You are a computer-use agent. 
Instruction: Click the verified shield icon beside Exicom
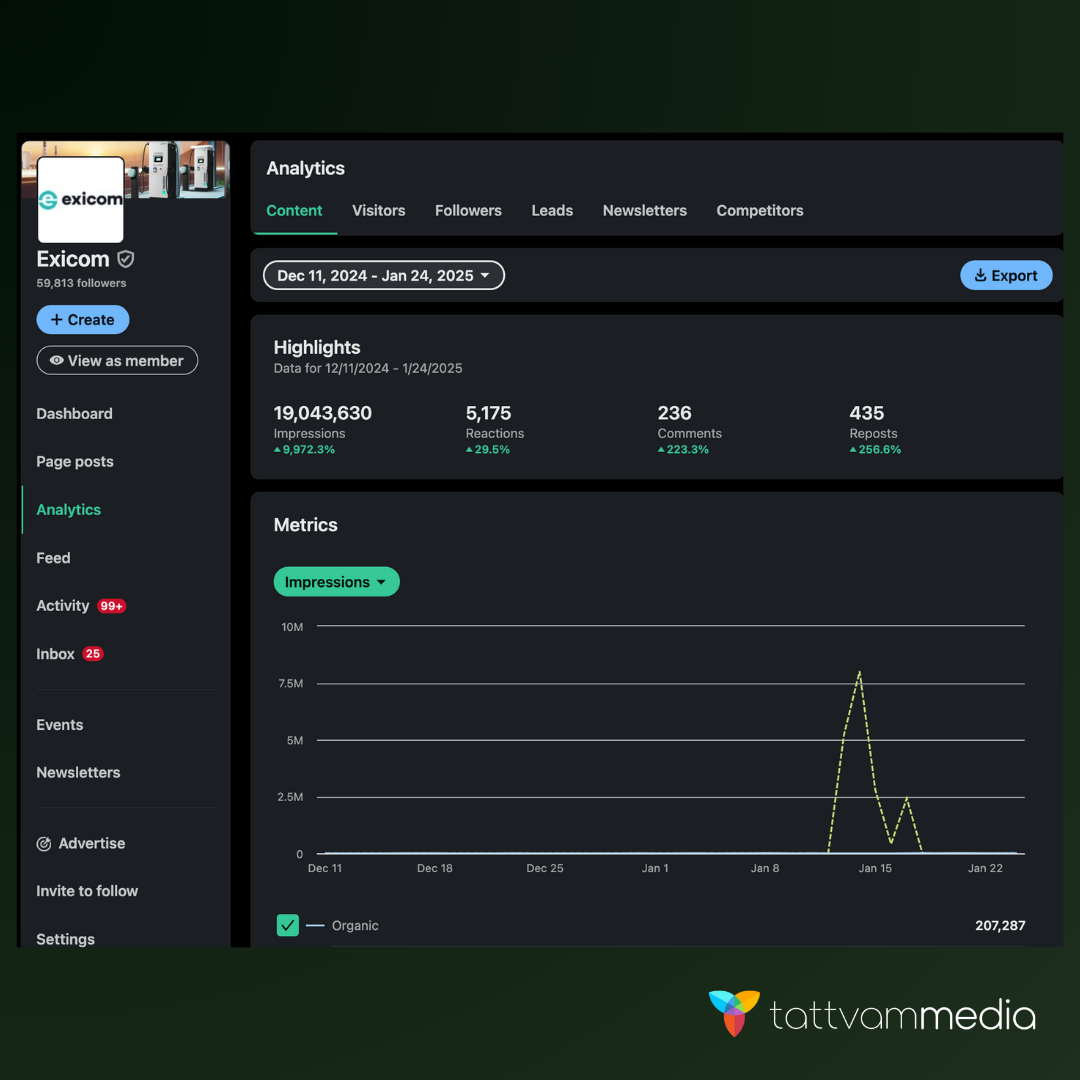125,259
